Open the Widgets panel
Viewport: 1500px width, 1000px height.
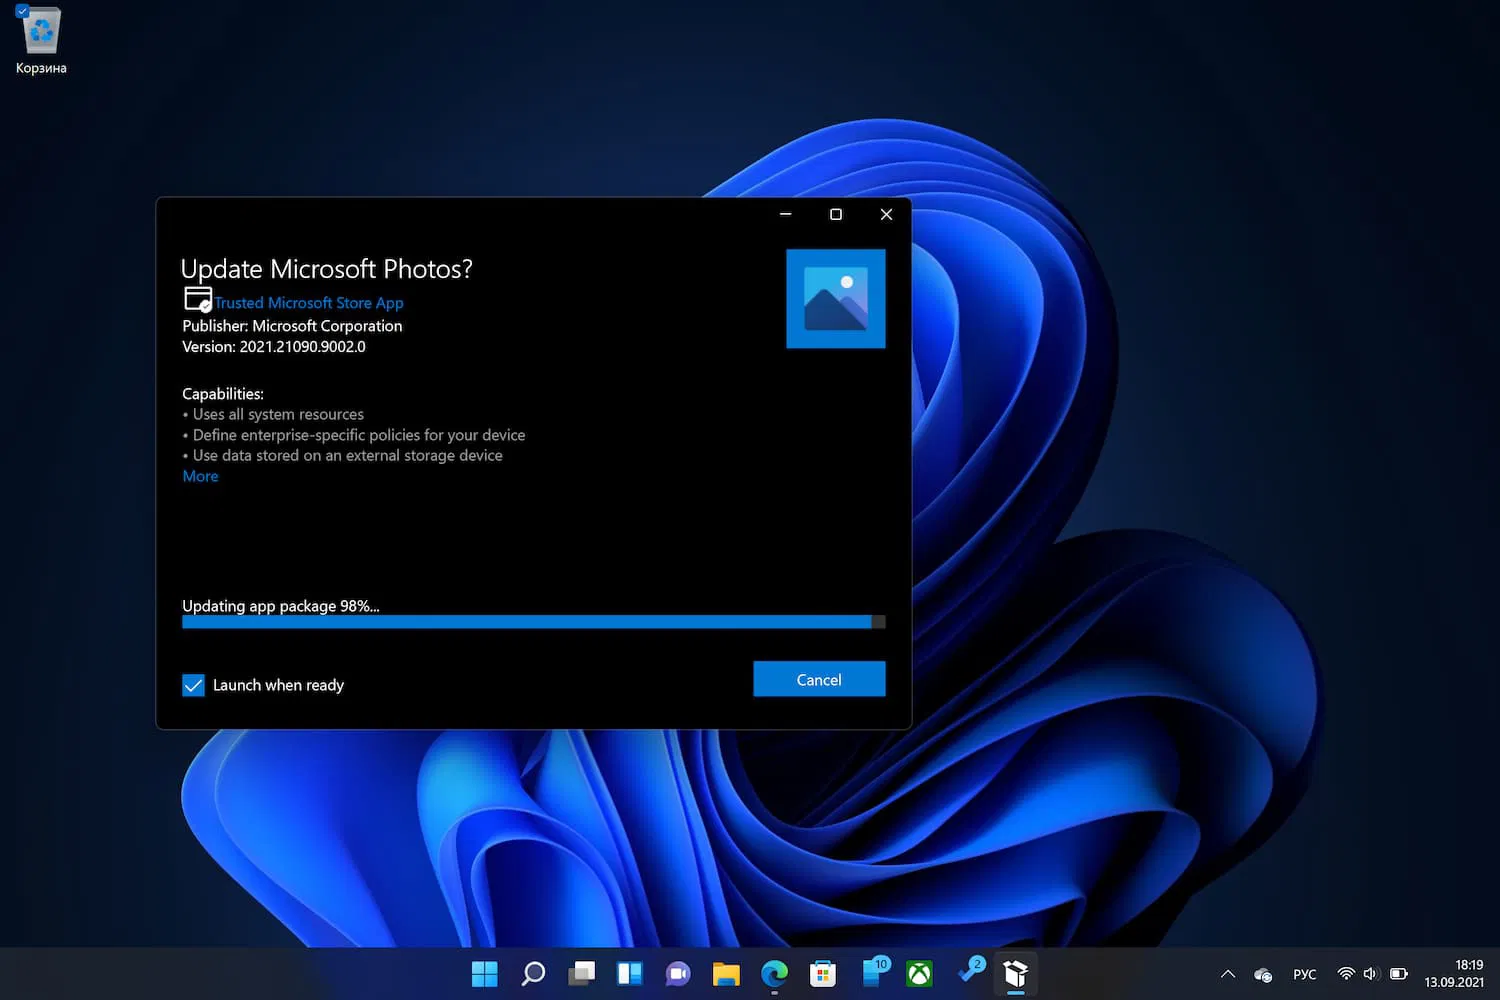click(x=630, y=973)
